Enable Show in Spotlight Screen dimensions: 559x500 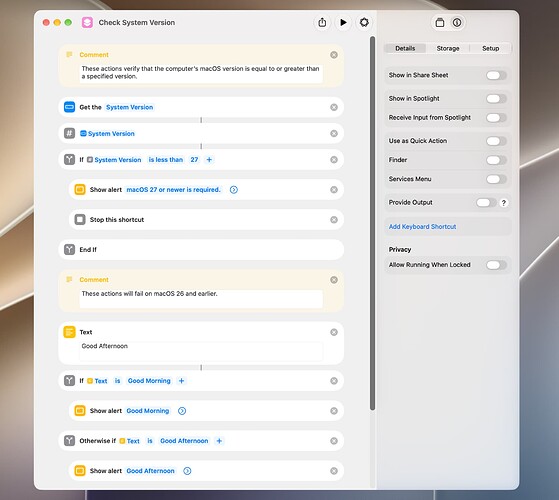(496, 99)
